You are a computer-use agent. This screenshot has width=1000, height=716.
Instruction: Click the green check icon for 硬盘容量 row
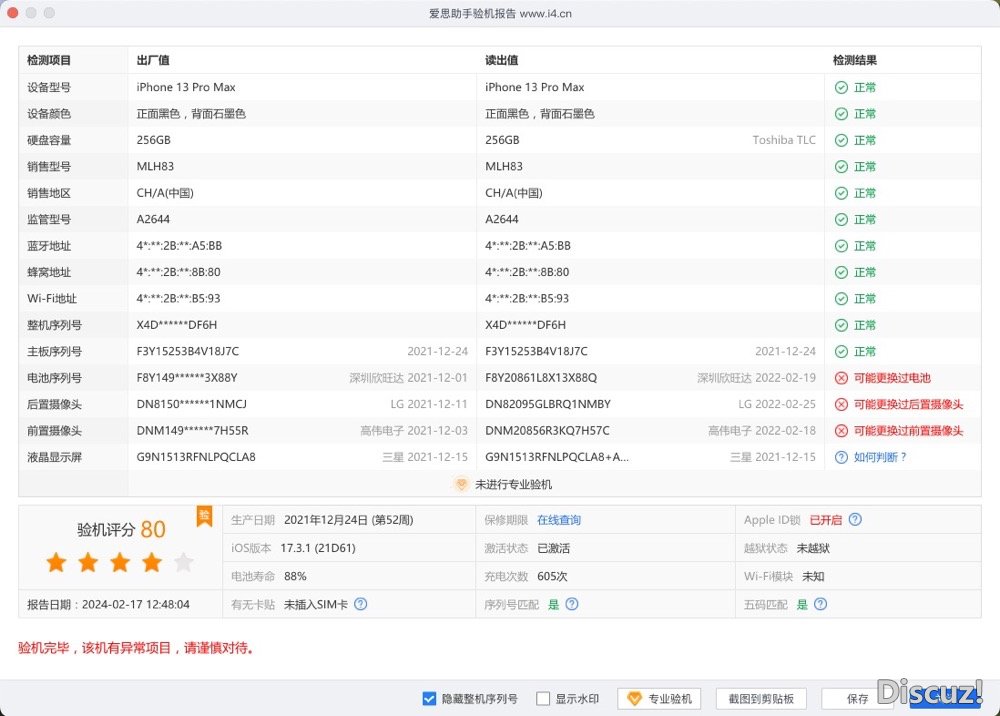(841, 140)
